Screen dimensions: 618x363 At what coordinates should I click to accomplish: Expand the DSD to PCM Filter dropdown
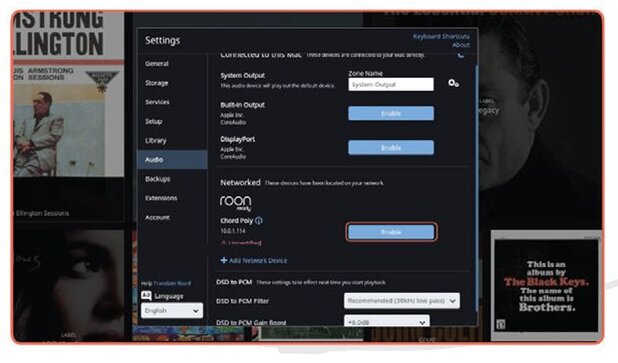(402, 301)
